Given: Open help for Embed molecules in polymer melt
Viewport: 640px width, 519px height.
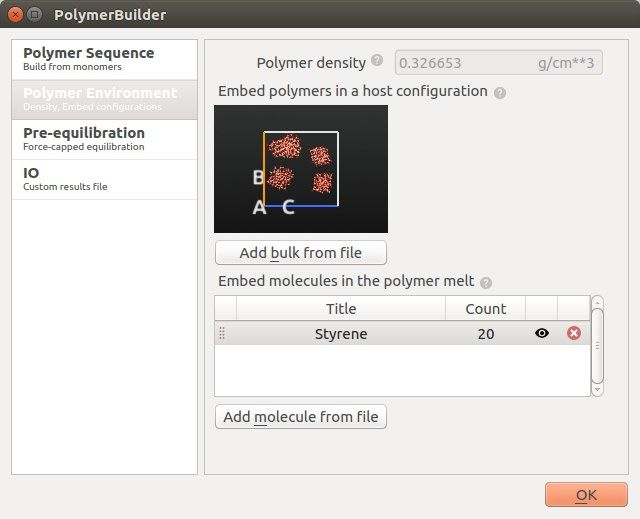Looking at the screenshot, I should pyautogui.click(x=486, y=283).
